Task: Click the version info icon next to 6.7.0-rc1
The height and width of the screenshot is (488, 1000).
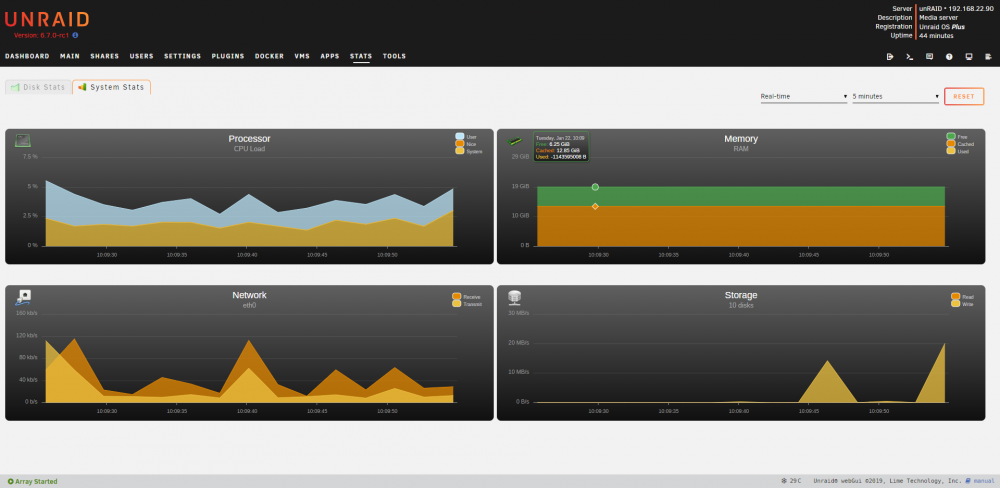Action: (x=75, y=36)
